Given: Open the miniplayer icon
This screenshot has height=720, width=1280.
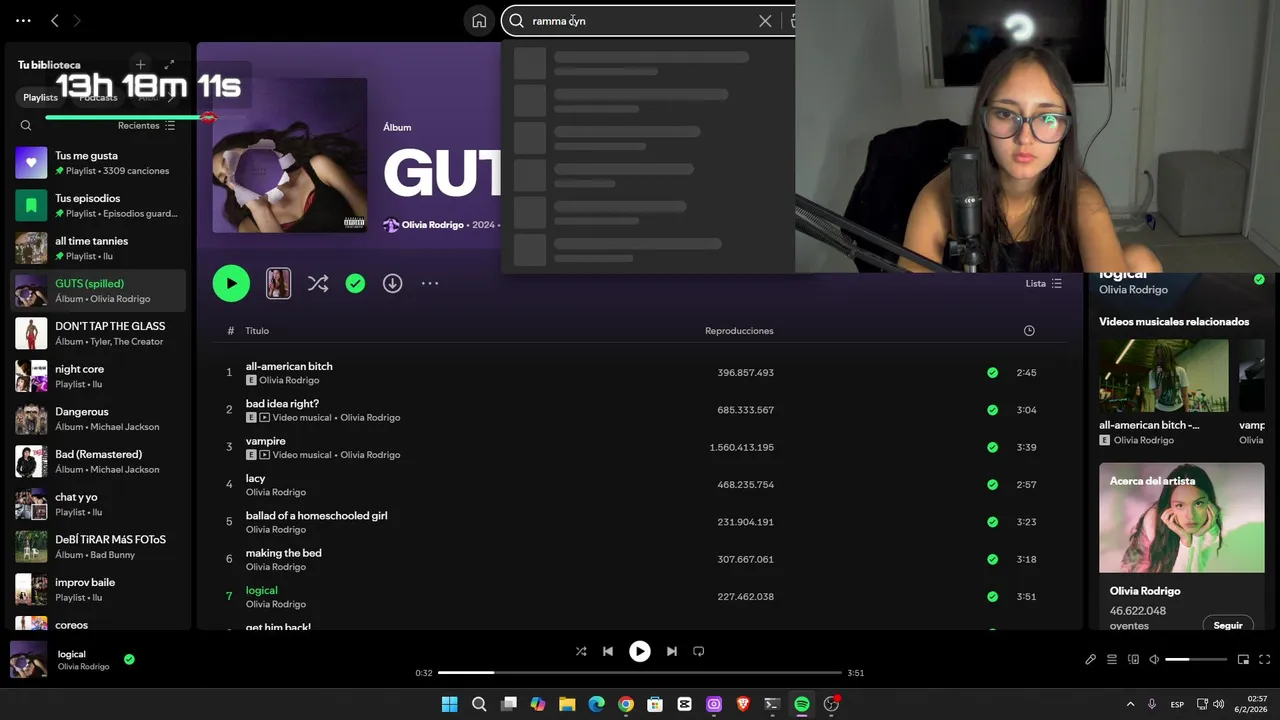Looking at the screenshot, I should coord(1243,659).
